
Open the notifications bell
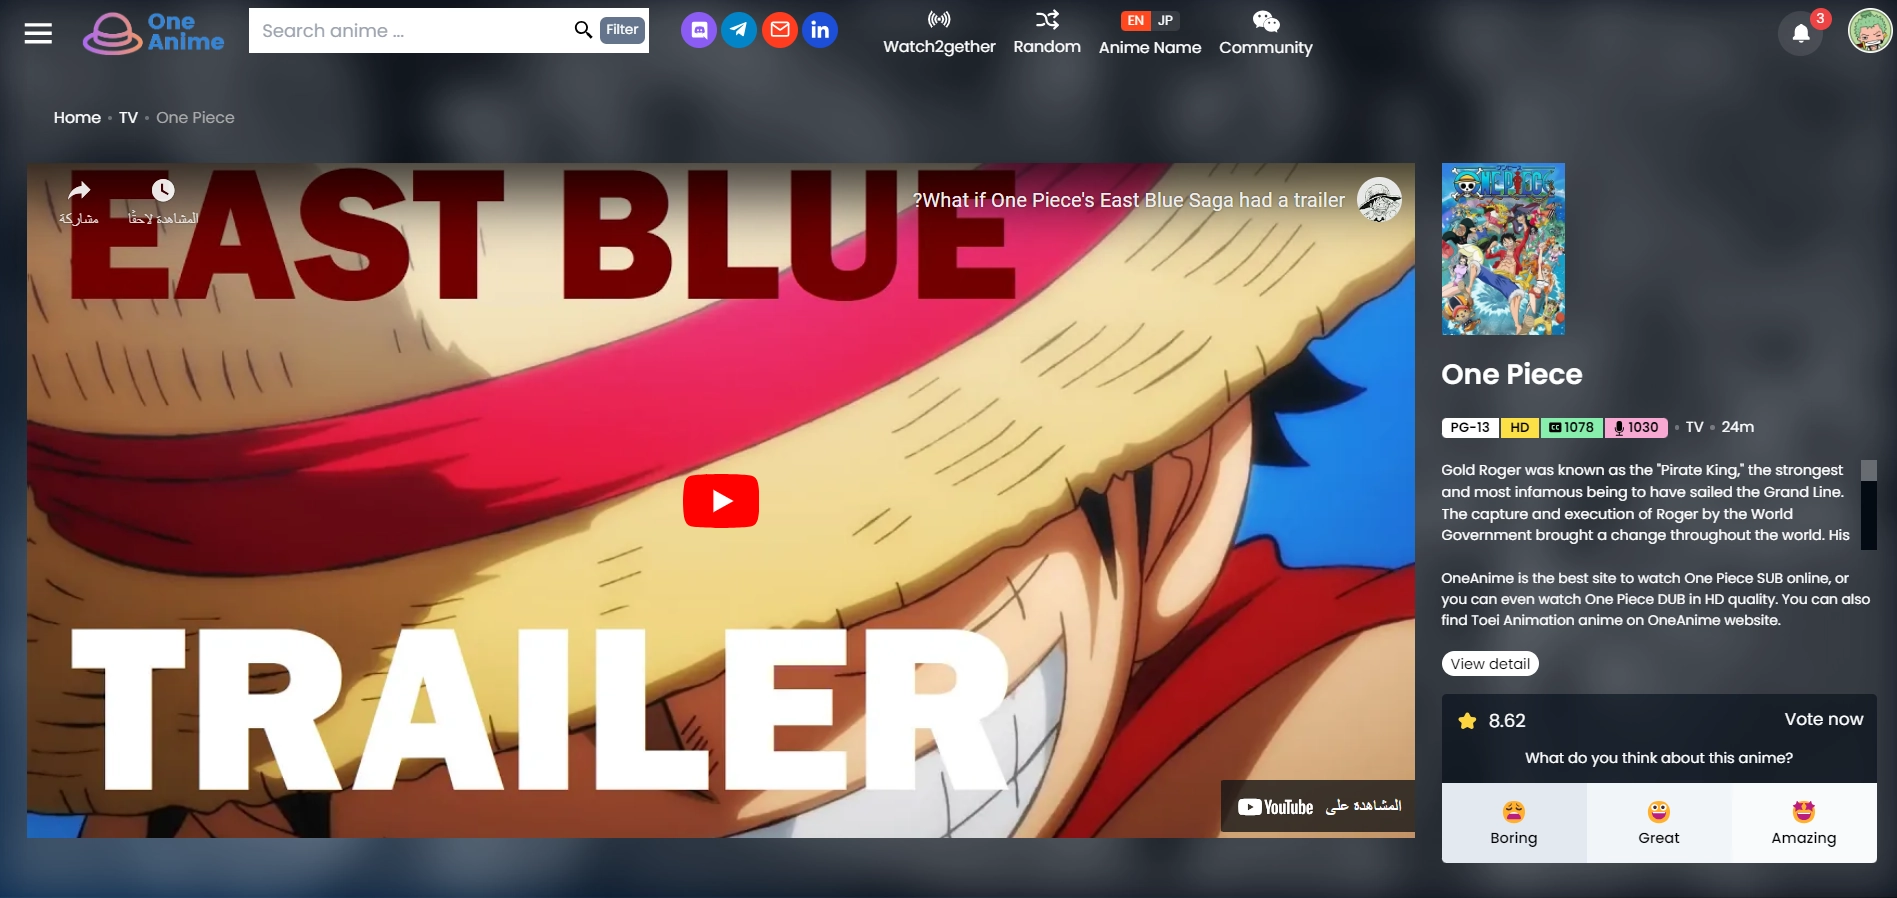pos(1801,34)
